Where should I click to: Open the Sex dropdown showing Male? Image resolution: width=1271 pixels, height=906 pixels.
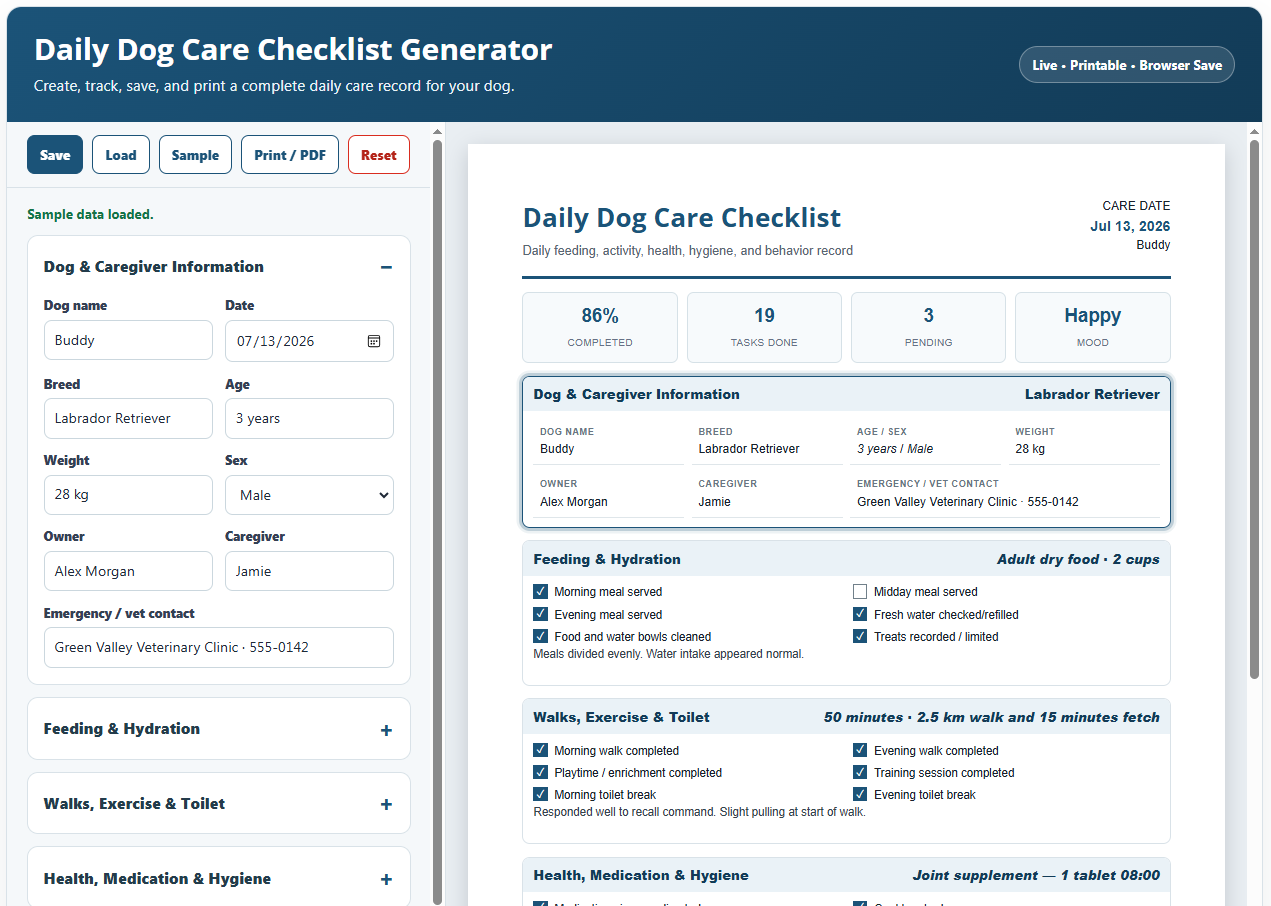(309, 495)
